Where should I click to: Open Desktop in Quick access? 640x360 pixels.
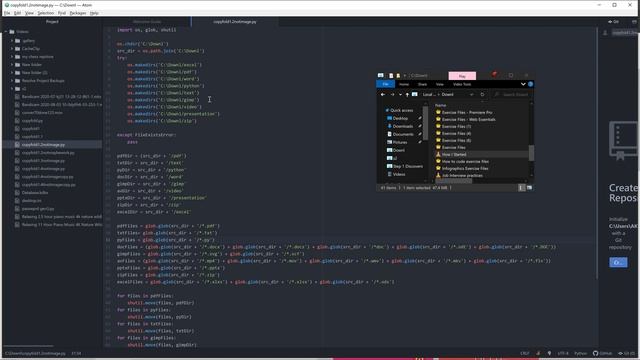pos(400,118)
